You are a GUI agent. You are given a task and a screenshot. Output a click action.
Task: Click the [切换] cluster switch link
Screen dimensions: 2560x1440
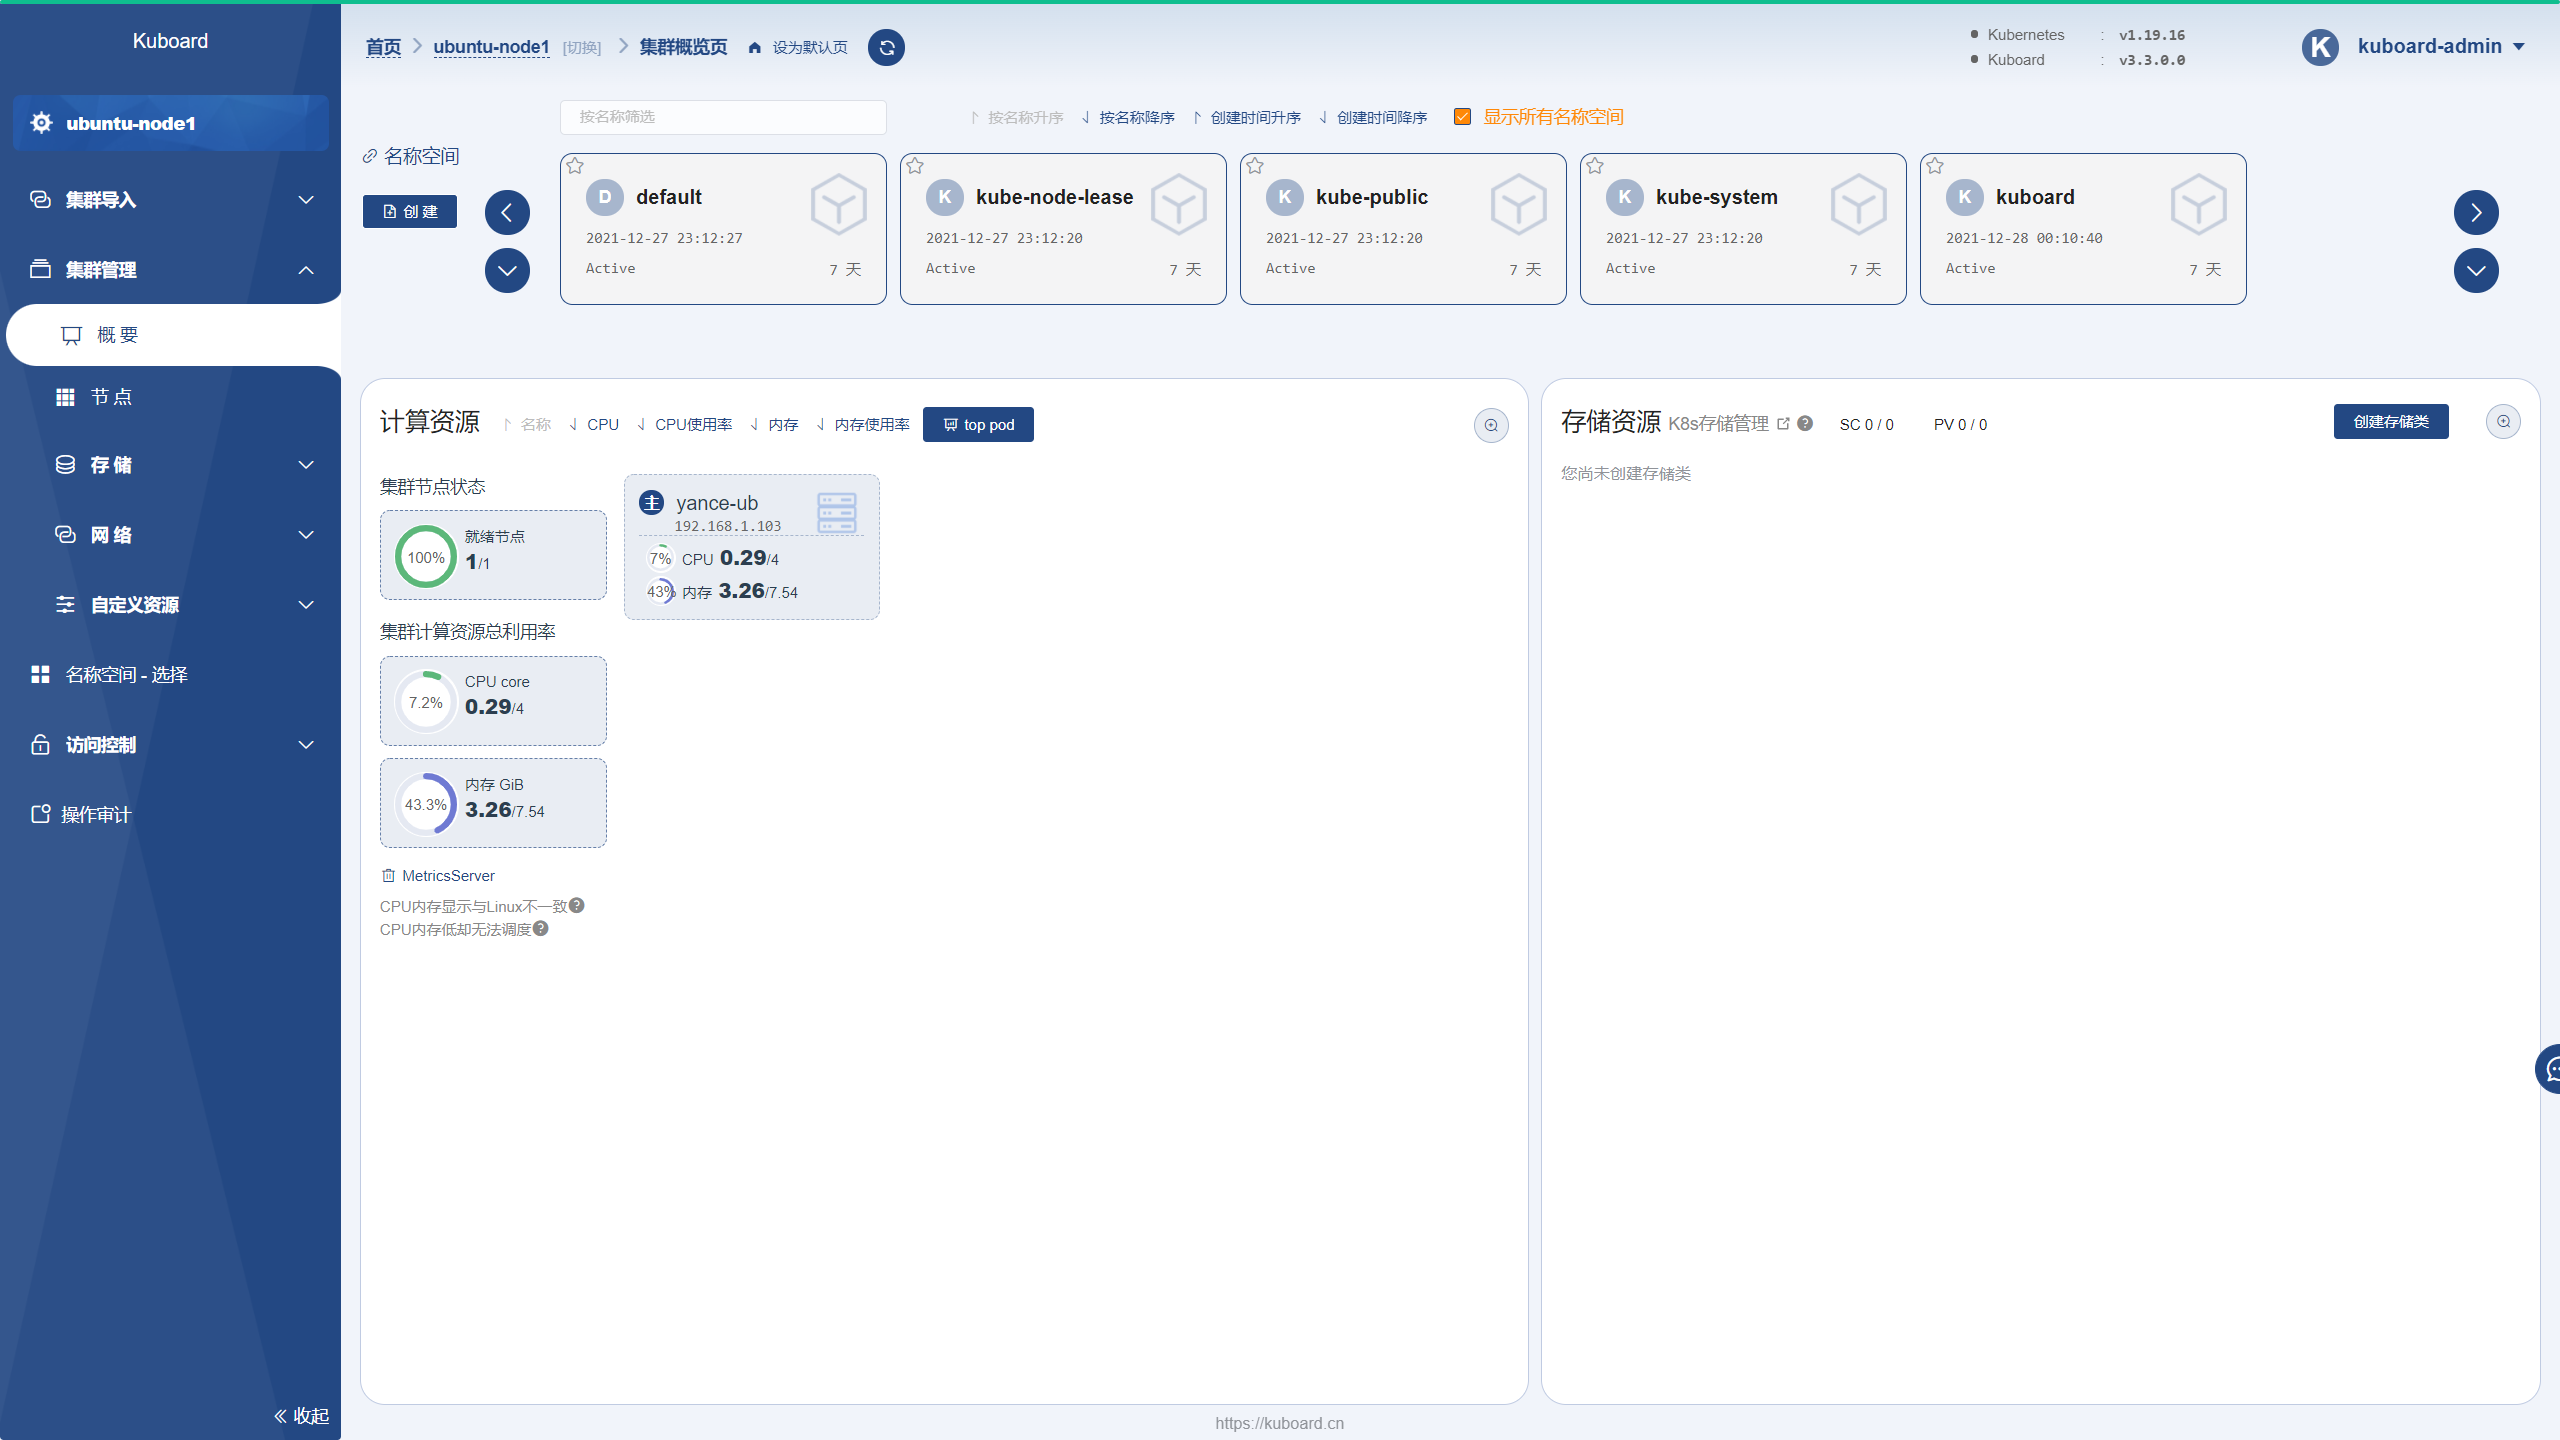pos(581,48)
